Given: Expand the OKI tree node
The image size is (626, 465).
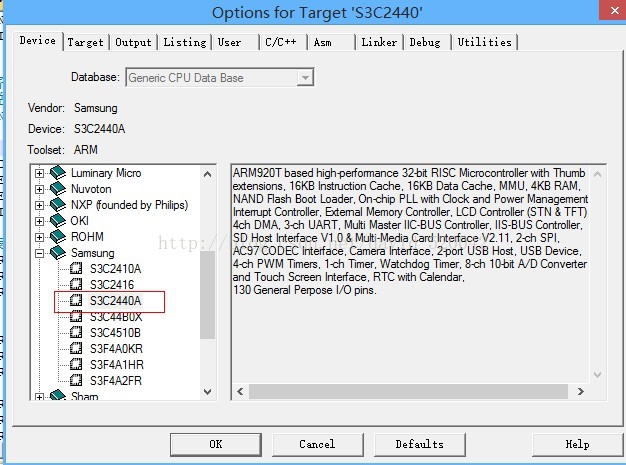Looking at the screenshot, I should click(39, 221).
